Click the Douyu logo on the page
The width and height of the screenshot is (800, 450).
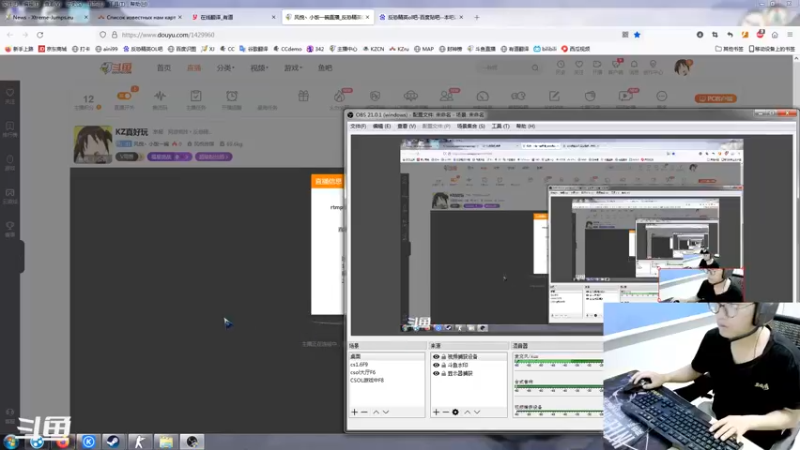tap(116, 67)
